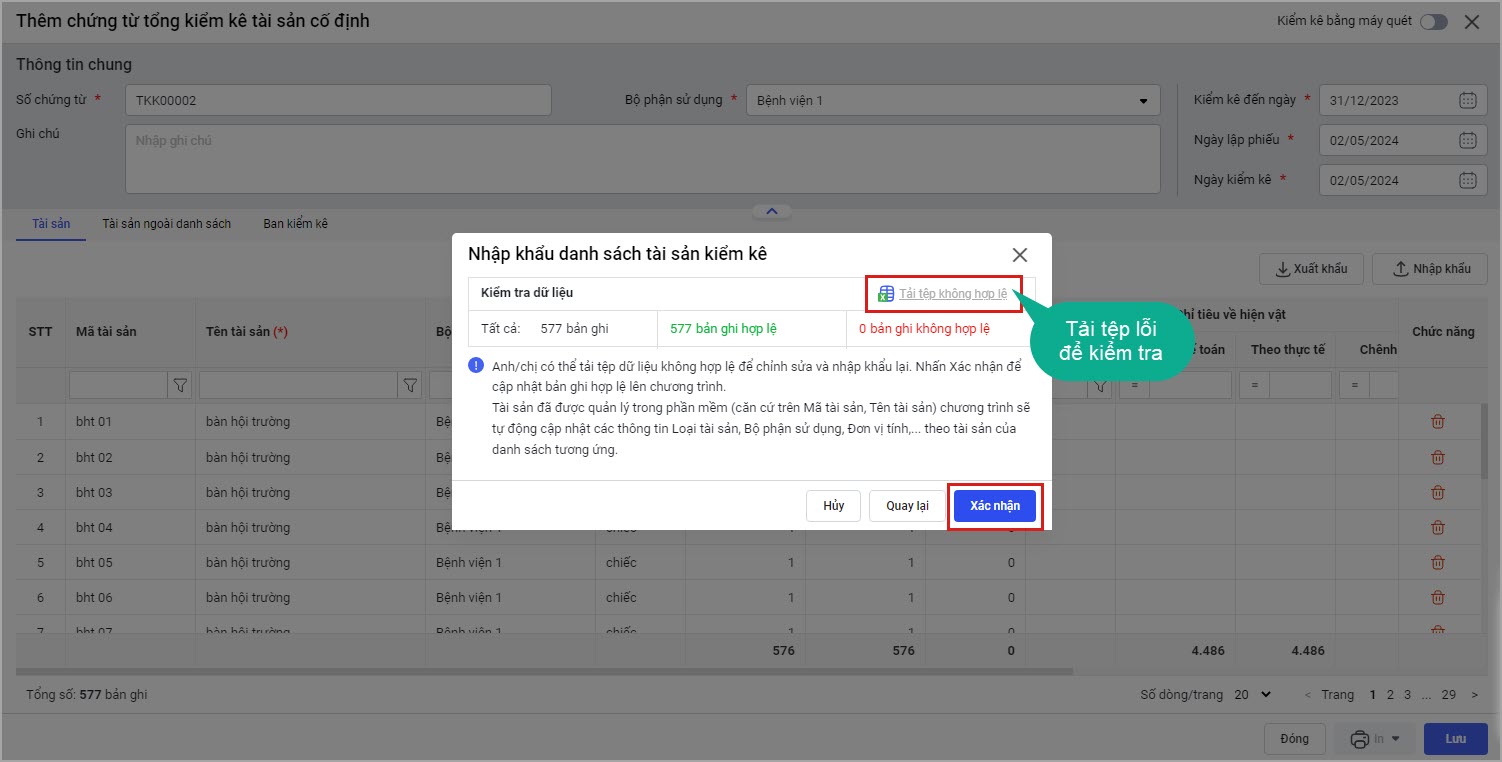Click Đóng button at bottom
This screenshot has width=1502, height=762.
tap(1294, 739)
